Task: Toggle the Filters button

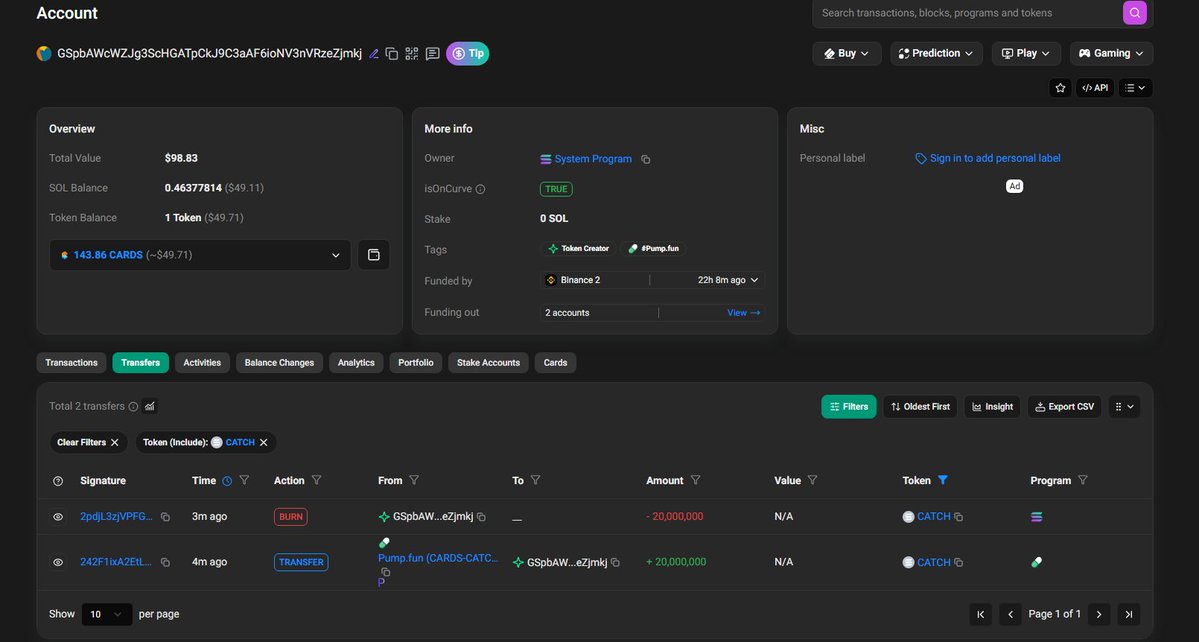Action: click(x=849, y=407)
